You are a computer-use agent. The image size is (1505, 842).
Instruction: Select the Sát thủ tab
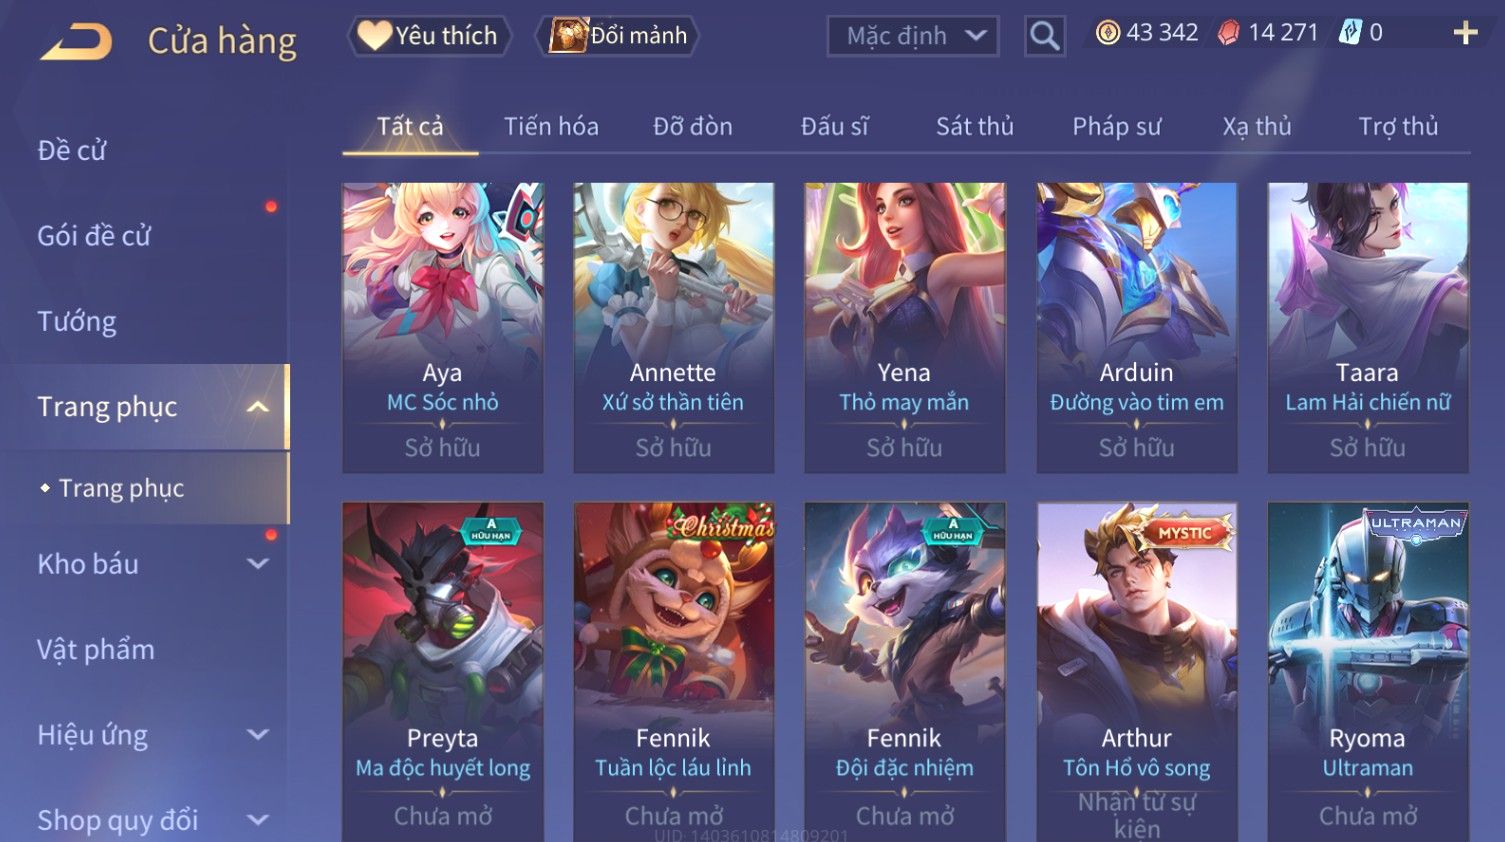pyautogui.click(x=974, y=127)
